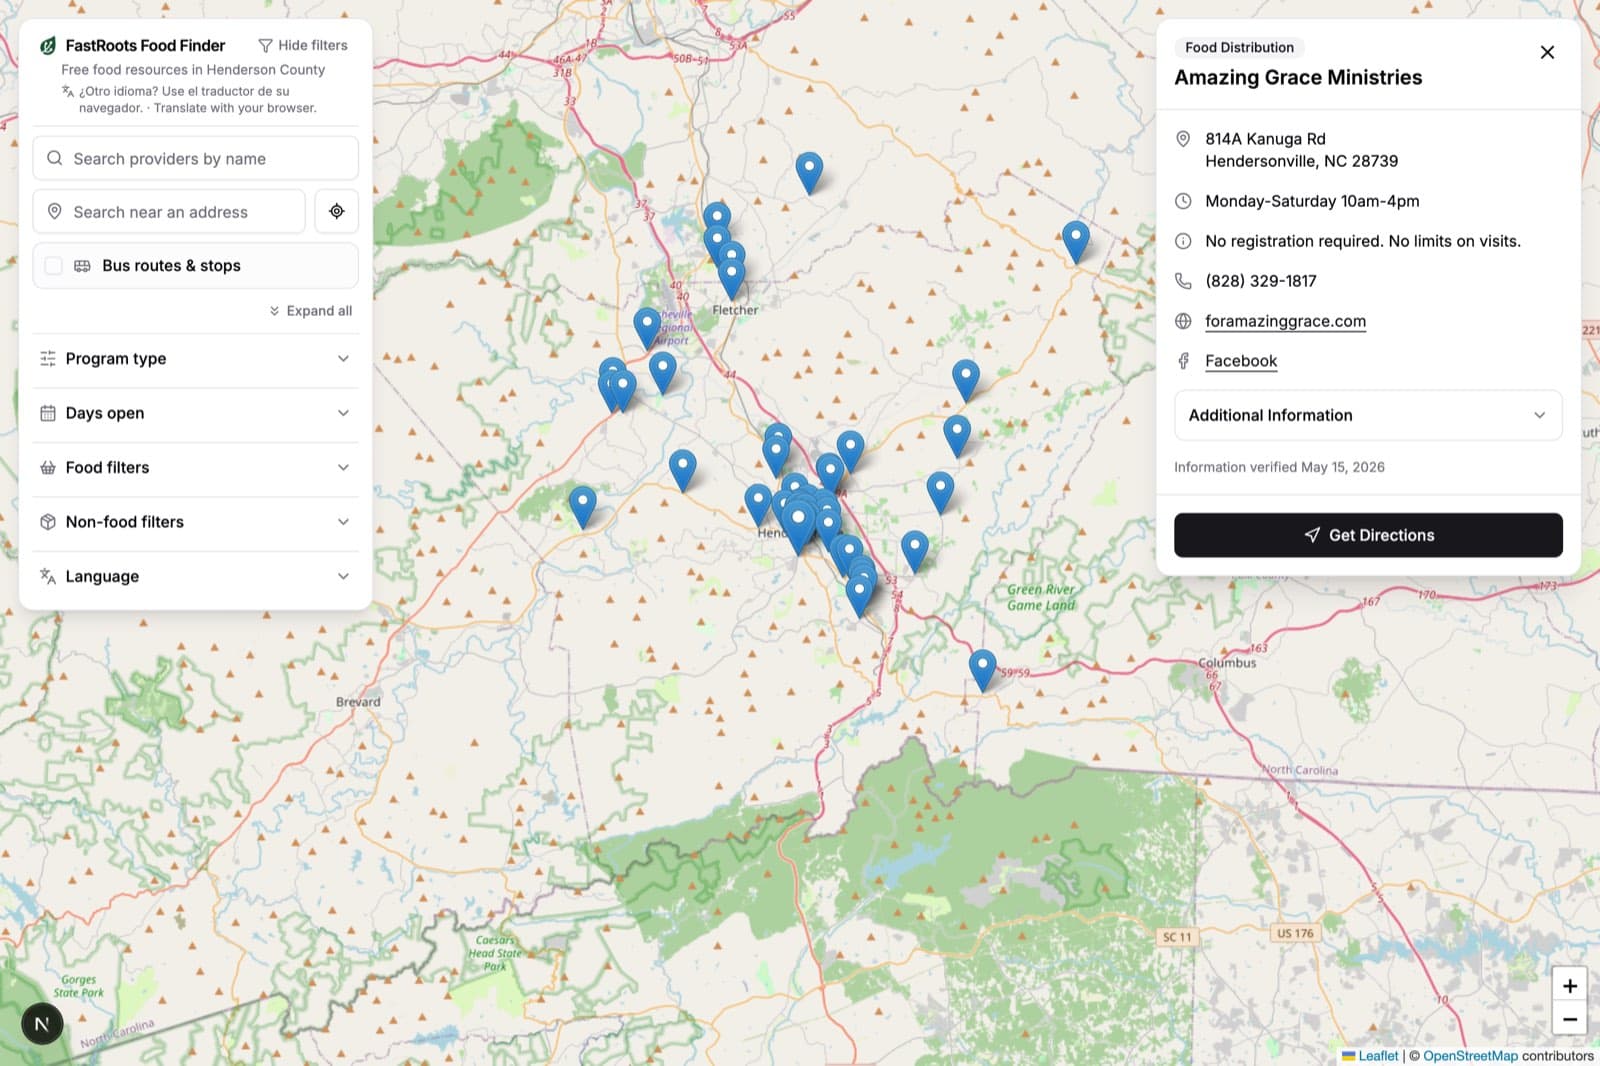Image resolution: width=1600 pixels, height=1066 pixels.
Task: Select the southernmost map marker near route 59
Action: click(x=983, y=669)
